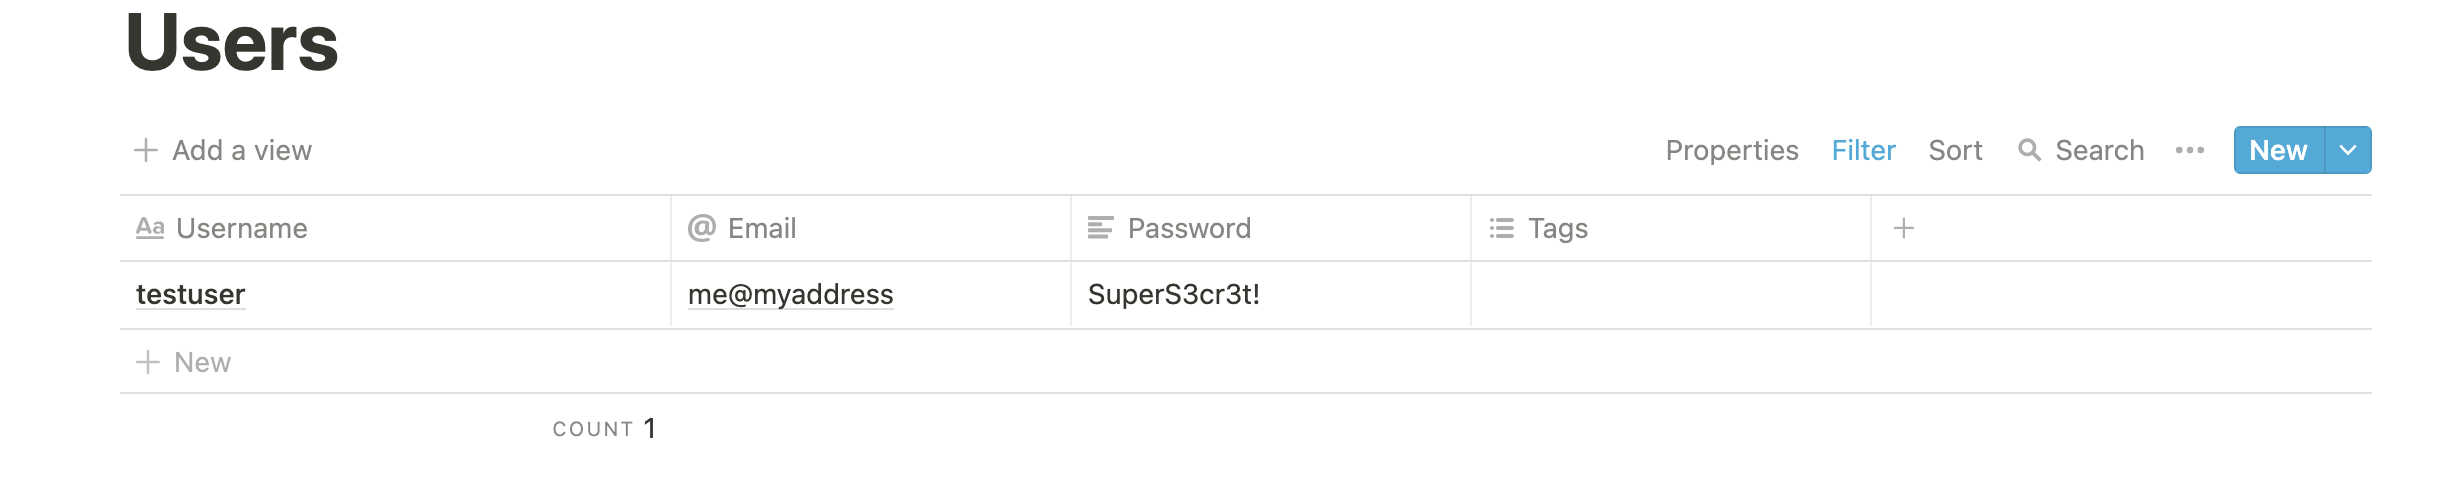The height and width of the screenshot is (484, 2462).
Task: Click the magnifier Search icon
Action: [2029, 150]
